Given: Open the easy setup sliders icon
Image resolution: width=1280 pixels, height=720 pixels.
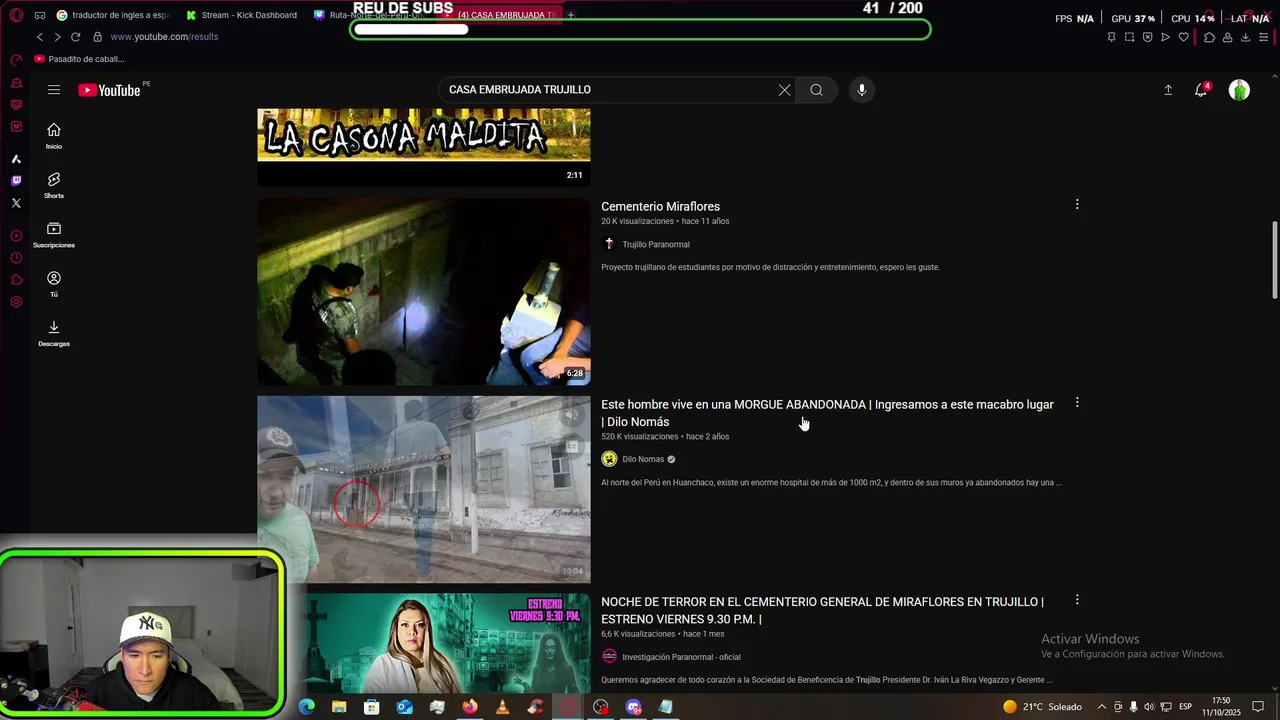Looking at the screenshot, I should click(1263, 37).
